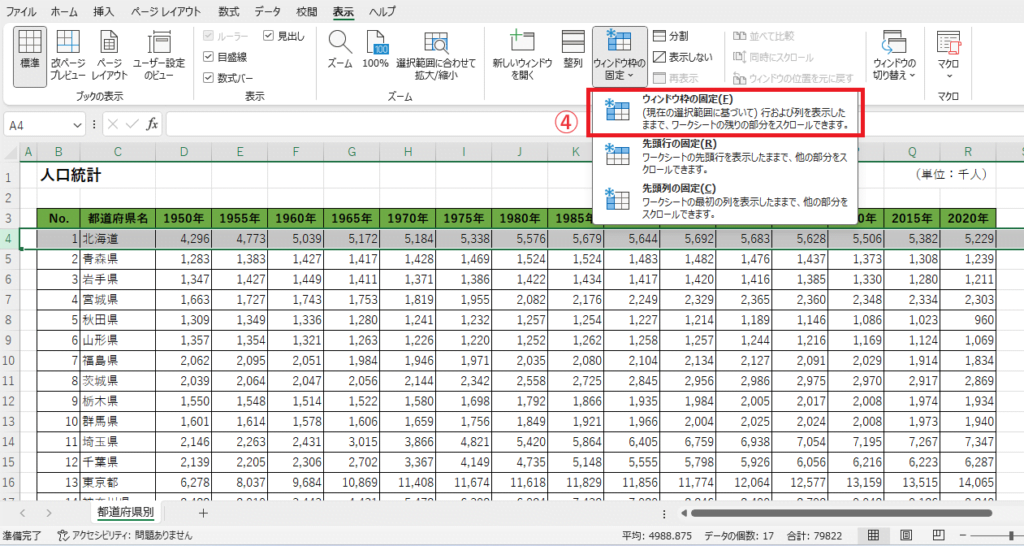Click the 都道府県名 header cell
The width and height of the screenshot is (1024, 546).
point(118,218)
